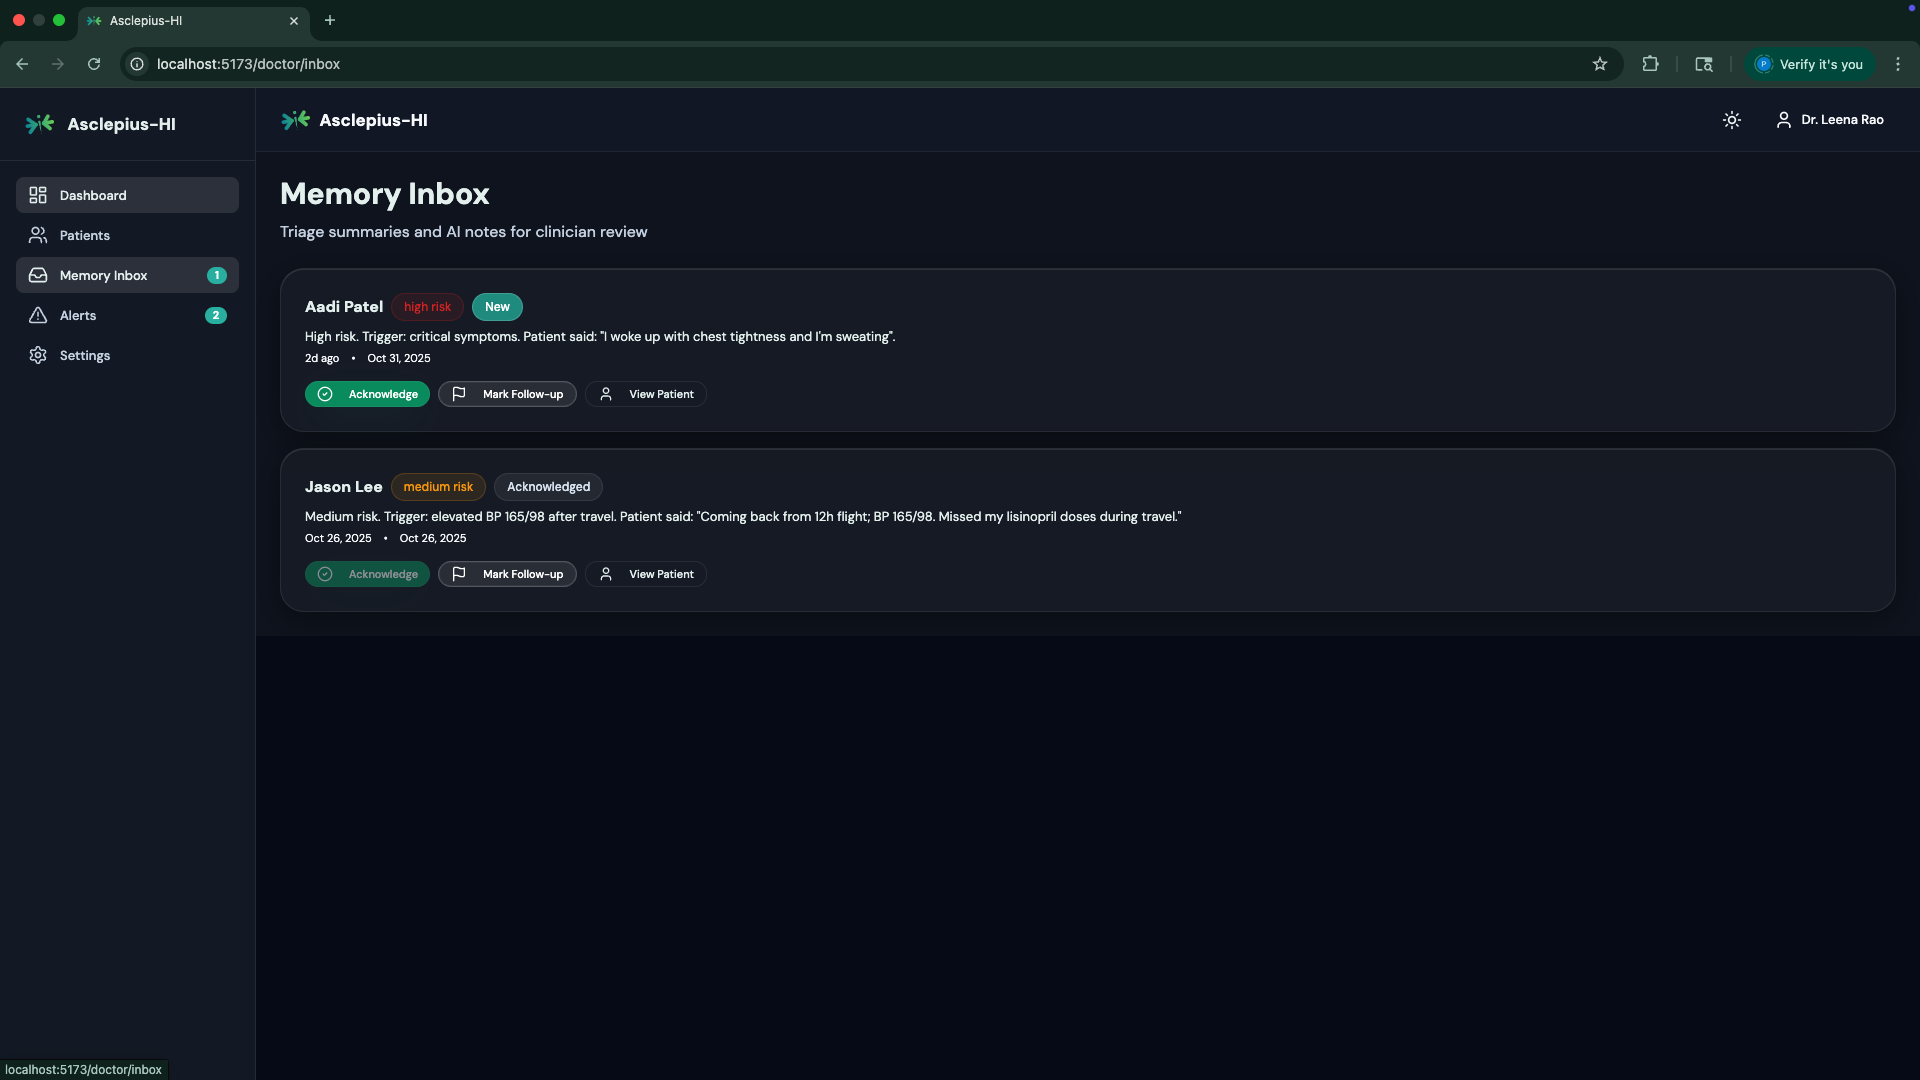The height and width of the screenshot is (1080, 1920).
Task: Mark follow-up on Jason Lee's note
Action: click(507, 574)
